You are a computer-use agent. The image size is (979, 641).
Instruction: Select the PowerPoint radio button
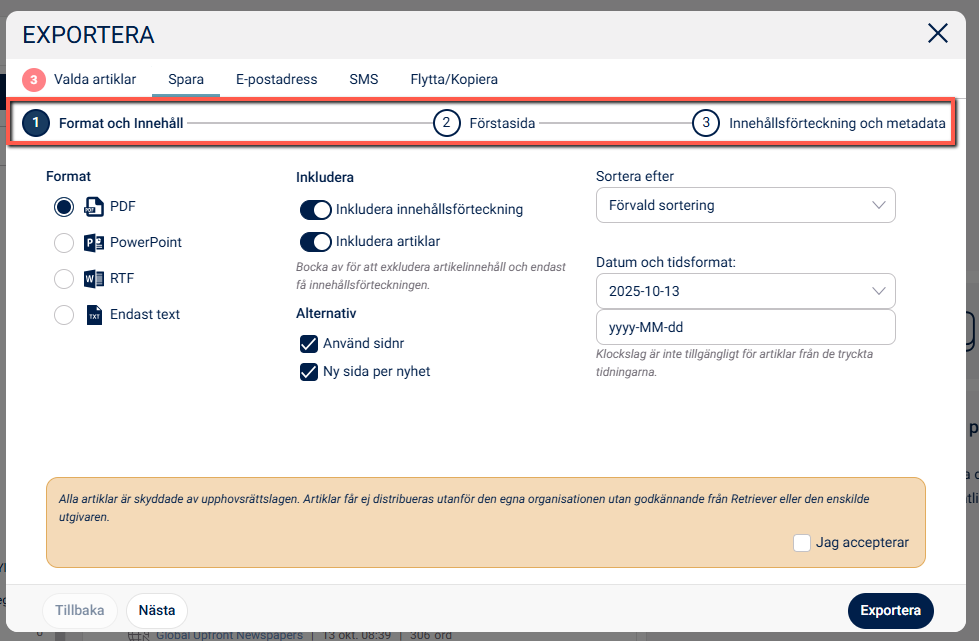coord(64,243)
